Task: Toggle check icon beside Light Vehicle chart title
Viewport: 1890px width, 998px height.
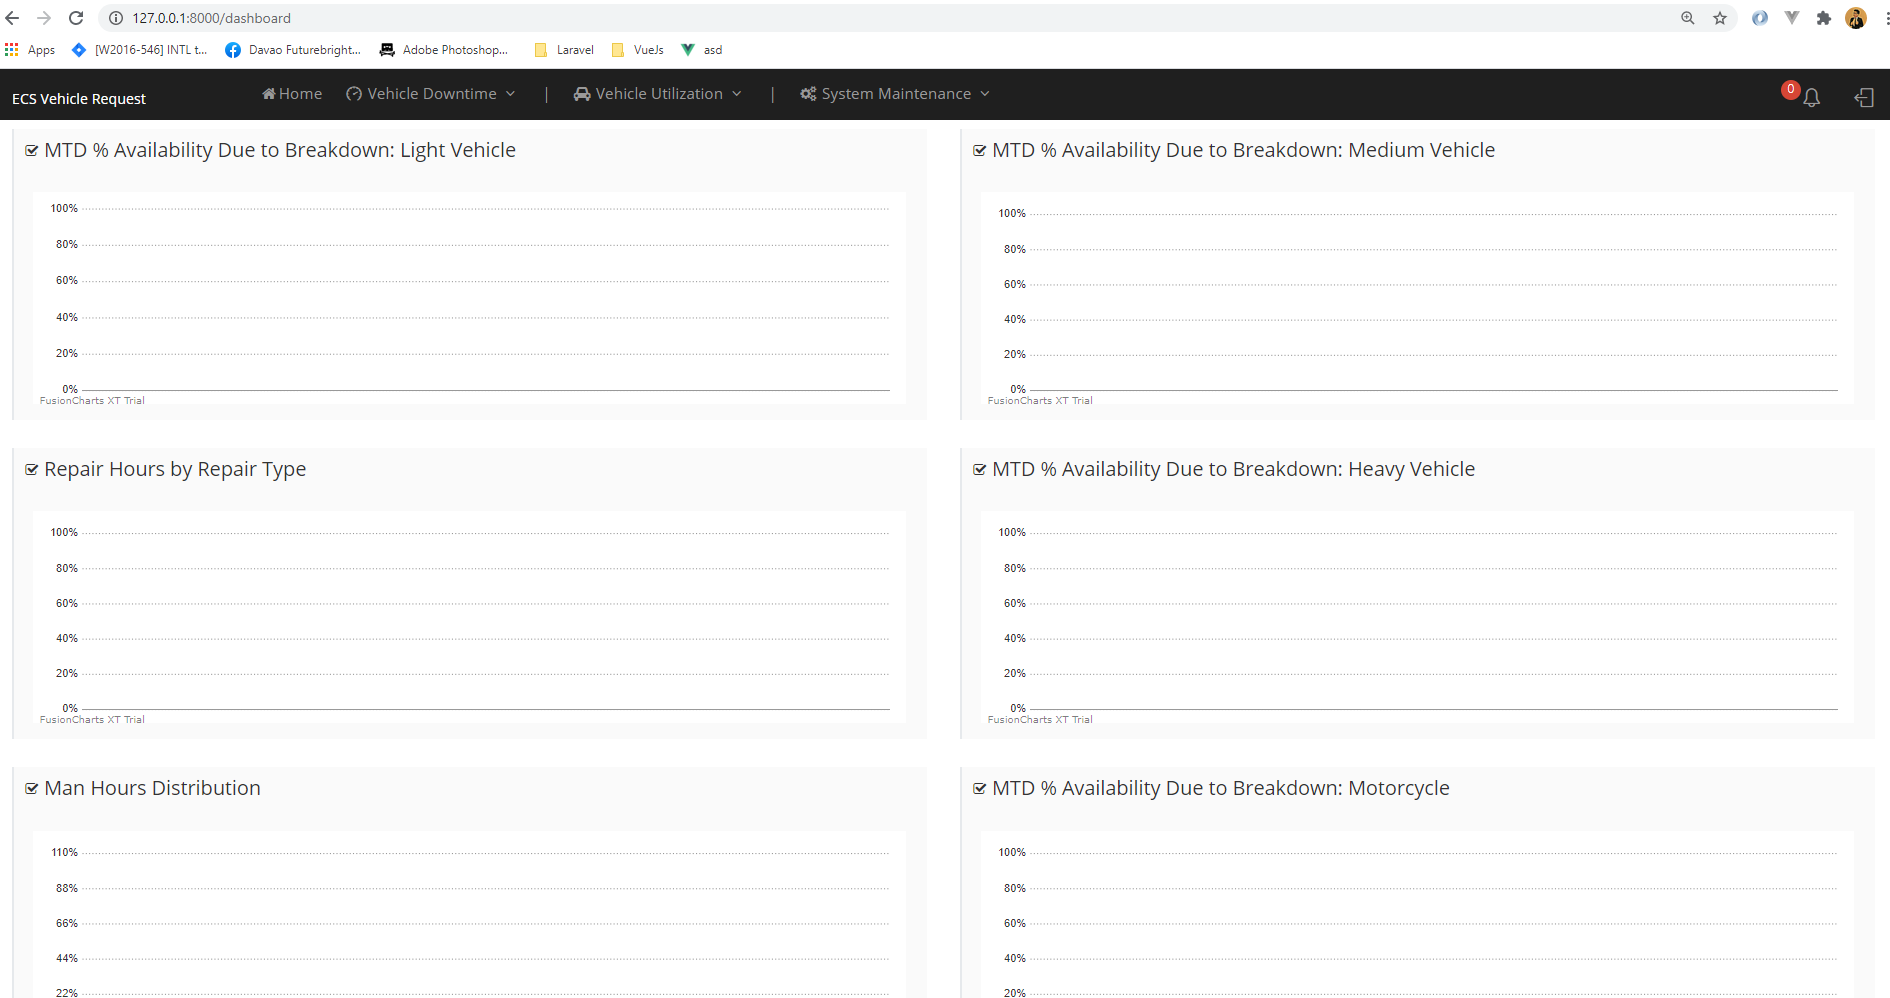Action: [x=31, y=151]
